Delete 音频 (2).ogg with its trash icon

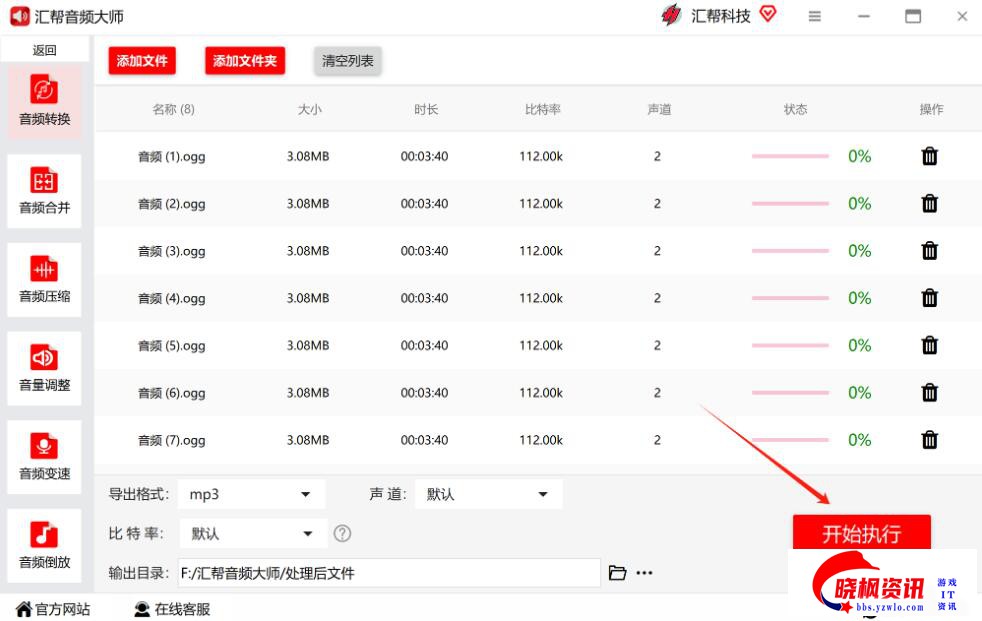[x=929, y=203]
